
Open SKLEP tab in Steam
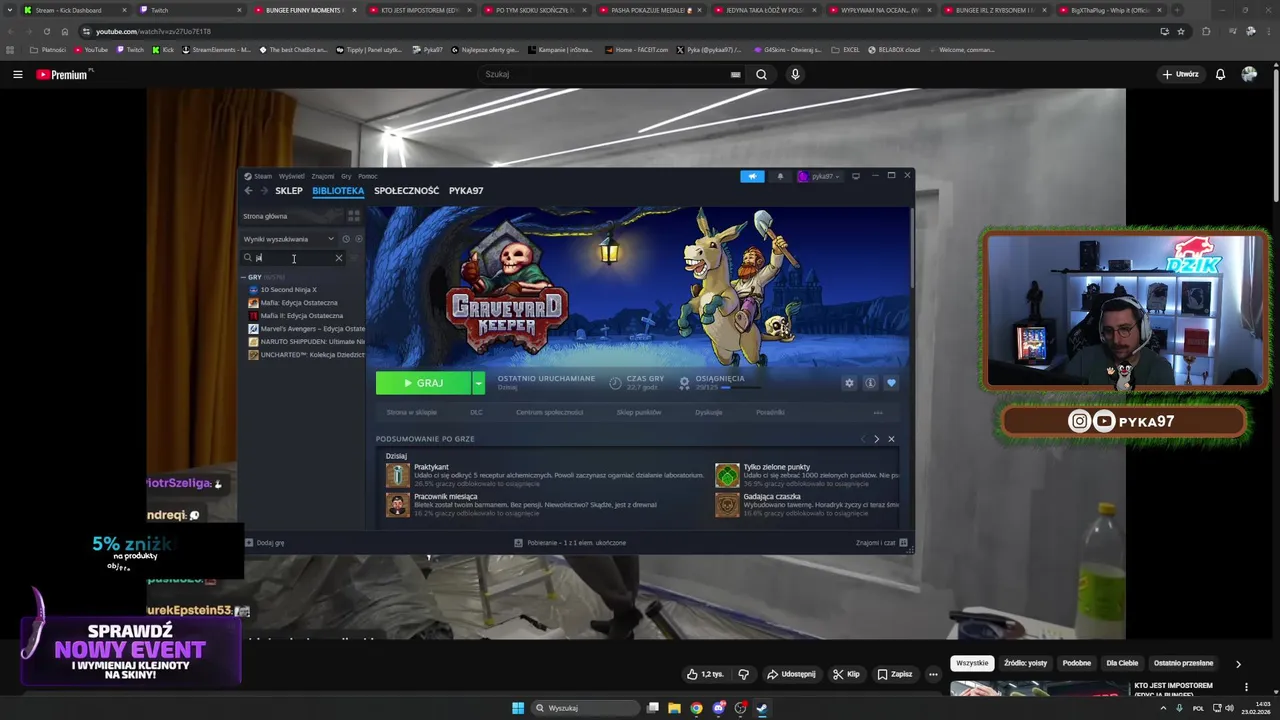coord(289,190)
